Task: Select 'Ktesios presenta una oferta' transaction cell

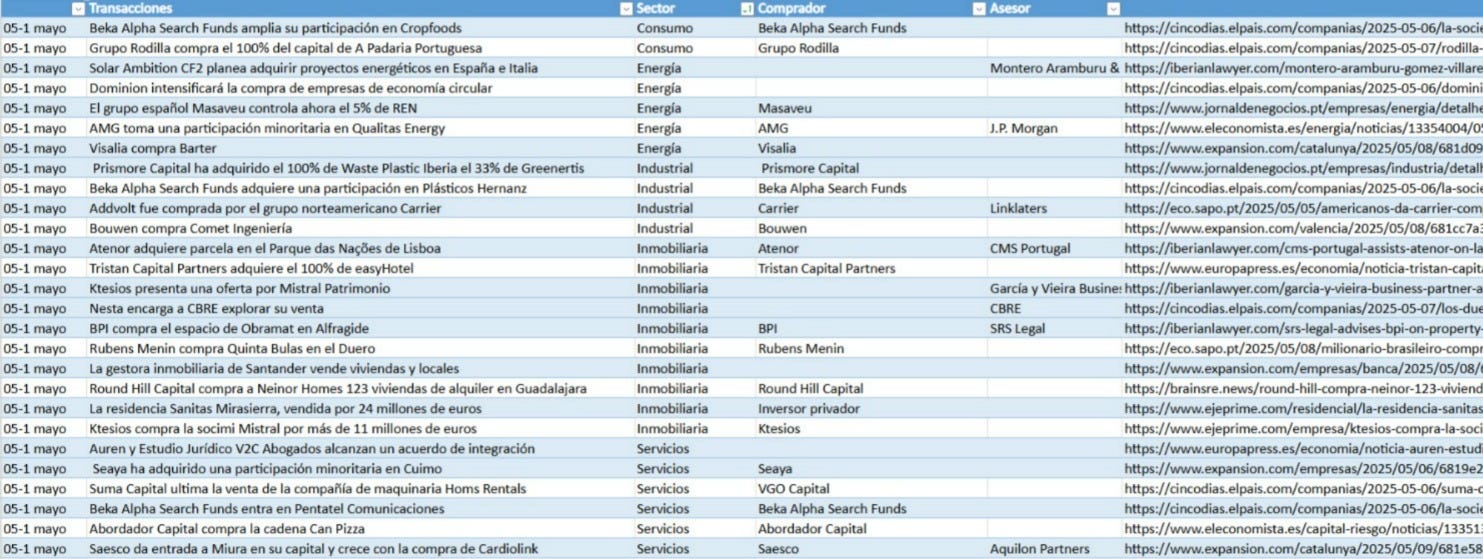Action: 360,288
